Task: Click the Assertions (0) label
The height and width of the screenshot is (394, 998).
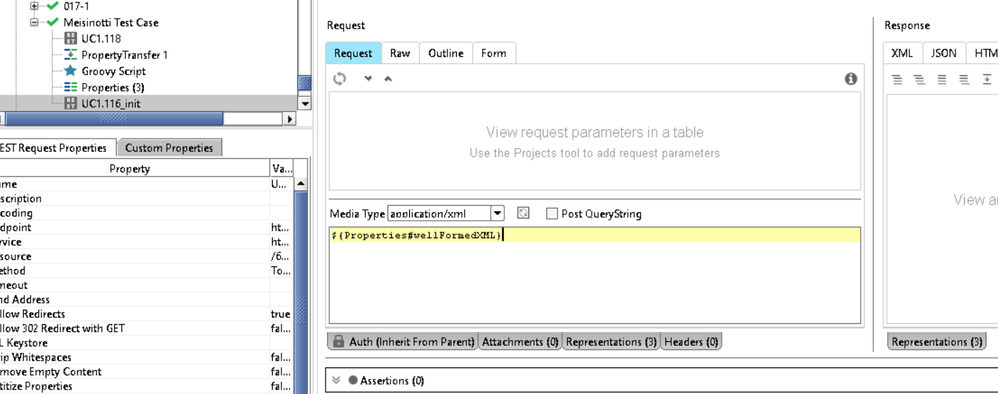Action: 392,381
